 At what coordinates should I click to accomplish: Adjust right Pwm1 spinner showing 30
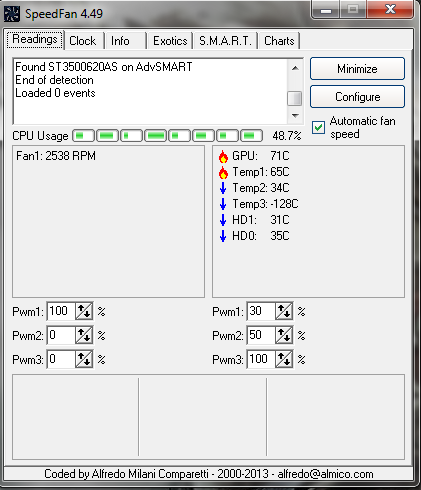(284, 311)
